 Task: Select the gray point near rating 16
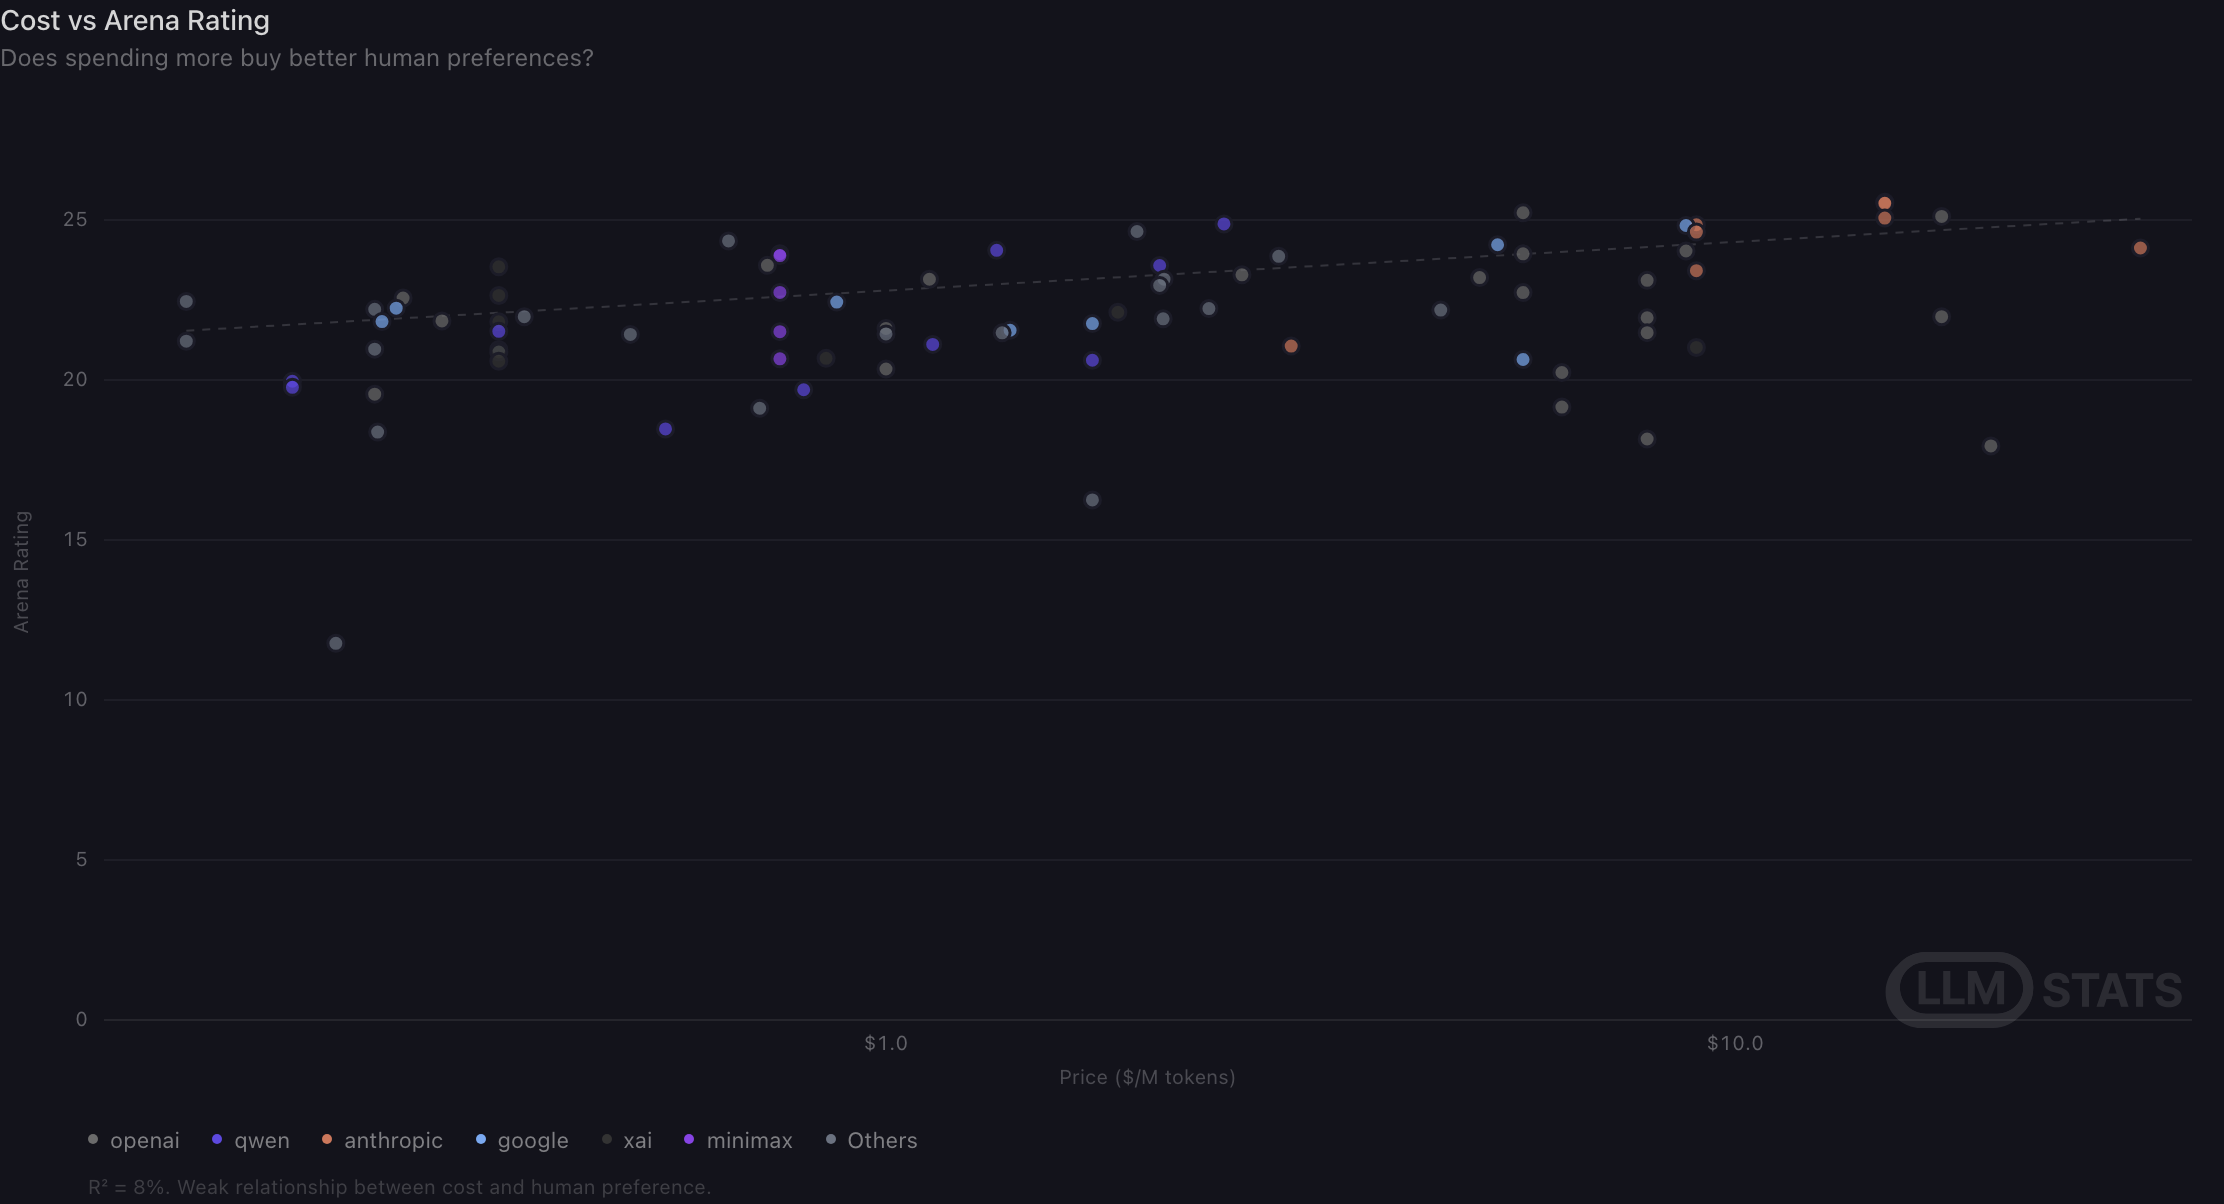[x=1092, y=500]
